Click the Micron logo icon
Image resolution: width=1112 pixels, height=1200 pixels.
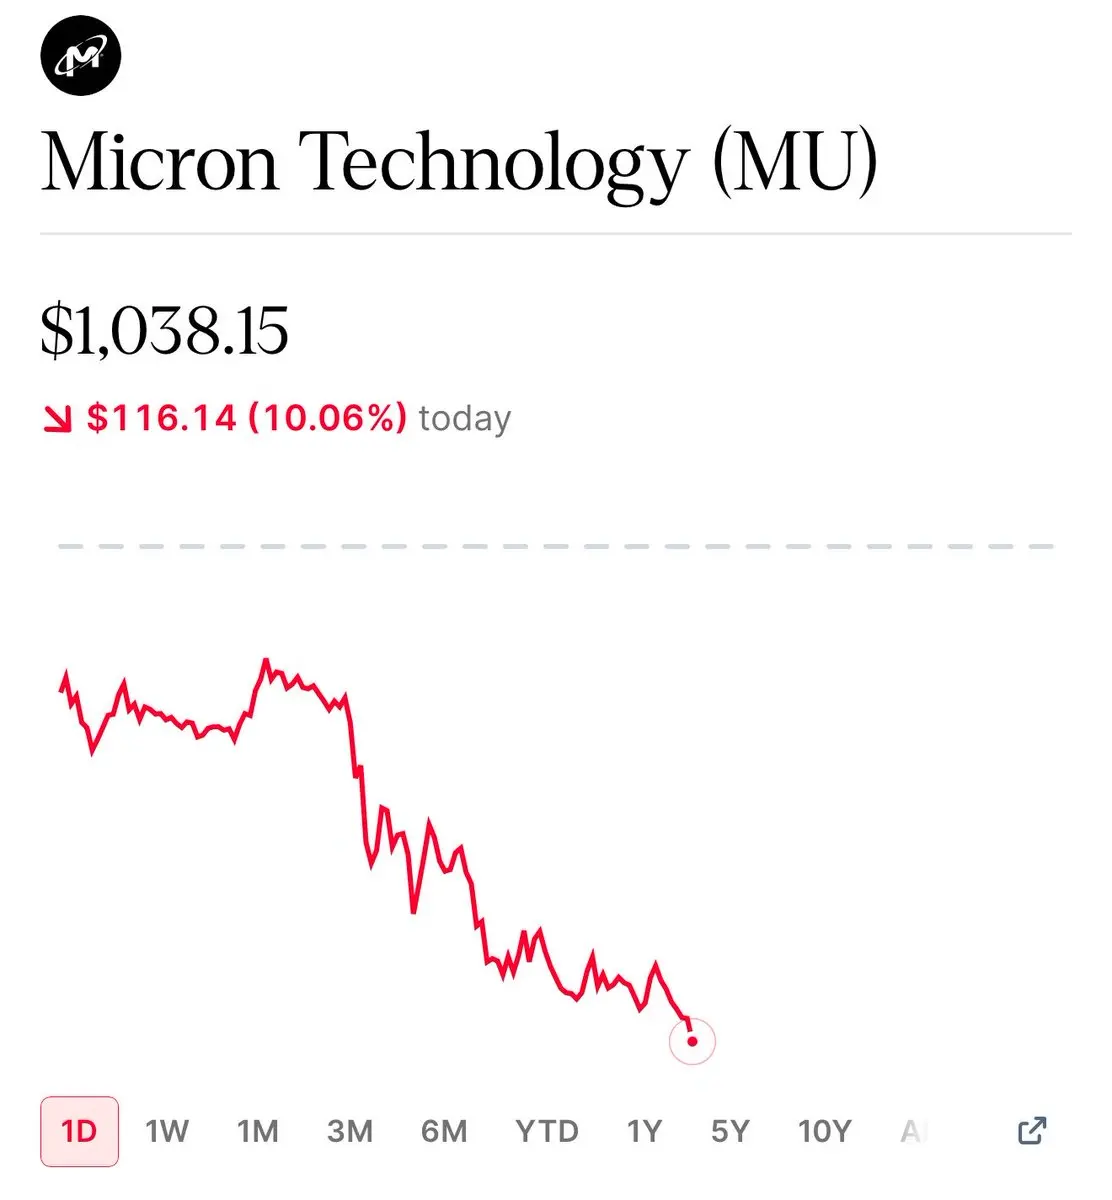pyautogui.click(x=81, y=55)
